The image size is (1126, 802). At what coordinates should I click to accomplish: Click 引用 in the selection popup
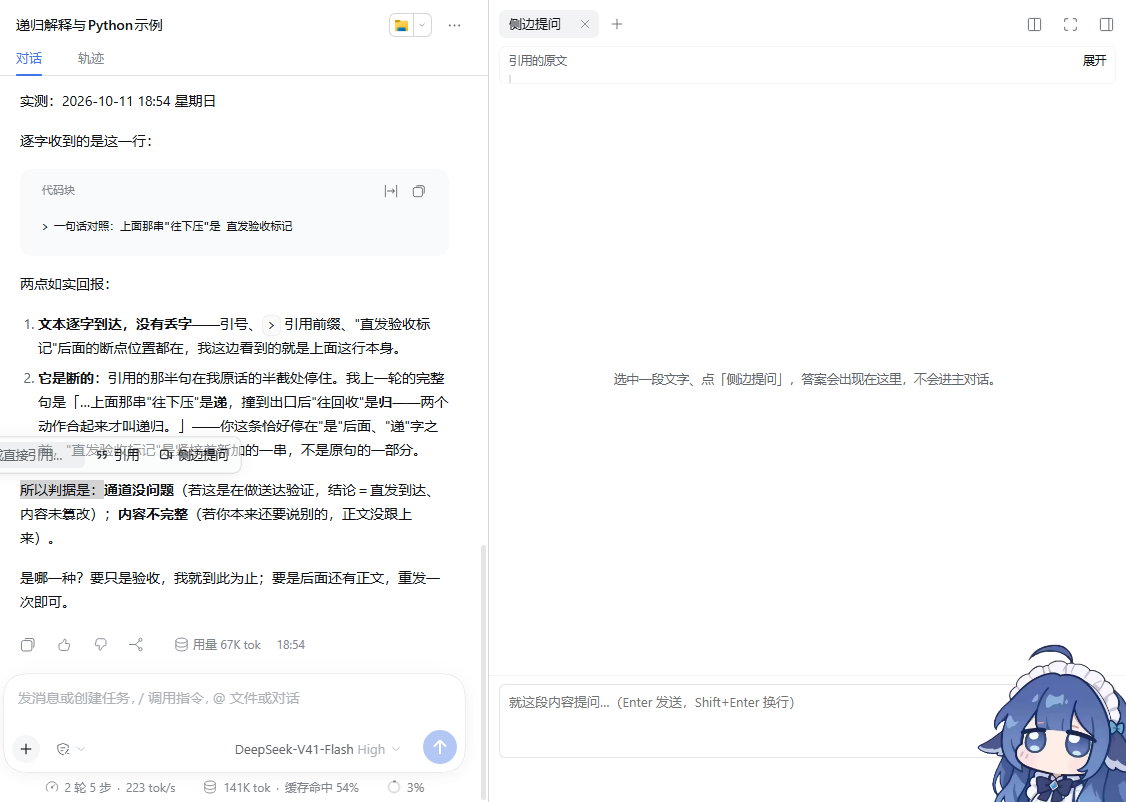pos(118,455)
